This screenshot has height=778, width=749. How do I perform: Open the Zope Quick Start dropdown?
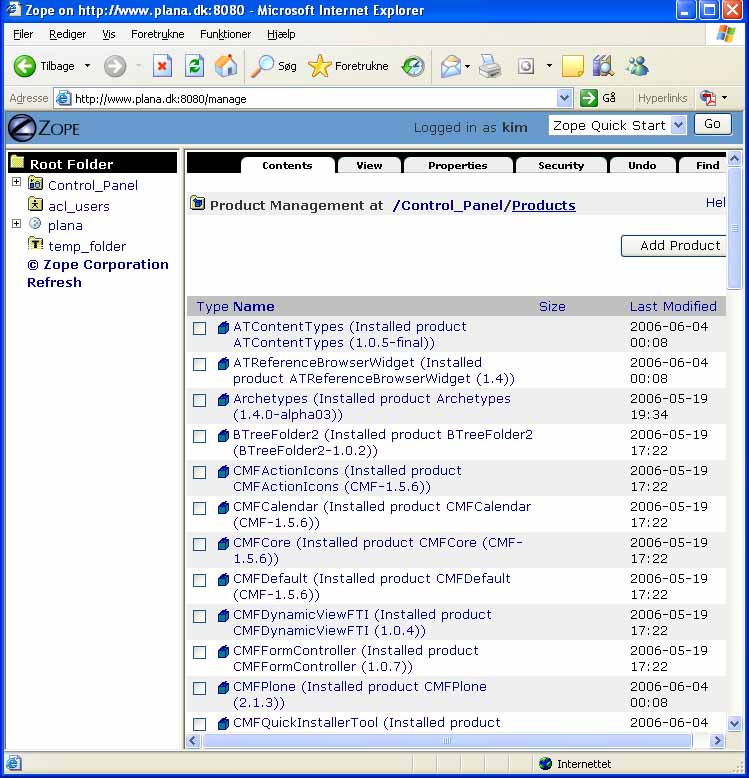(x=678, y=125)
